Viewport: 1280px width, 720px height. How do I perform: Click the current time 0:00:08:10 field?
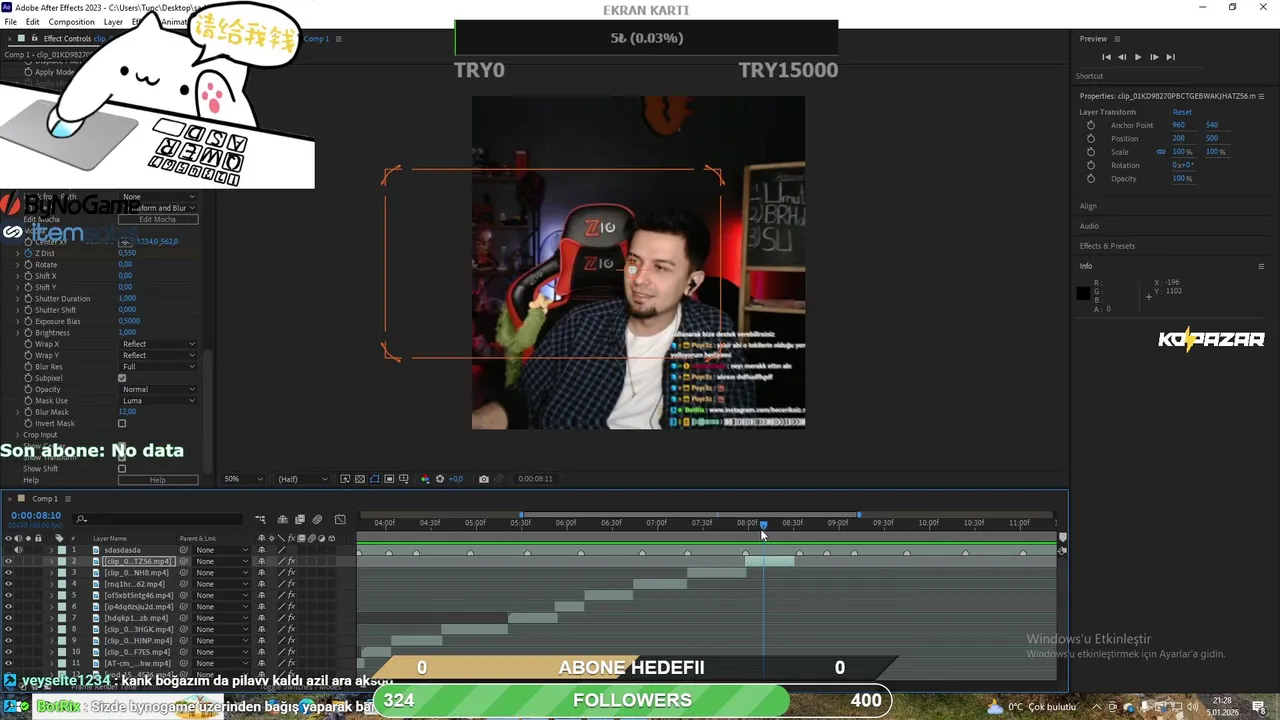[36, 515]
